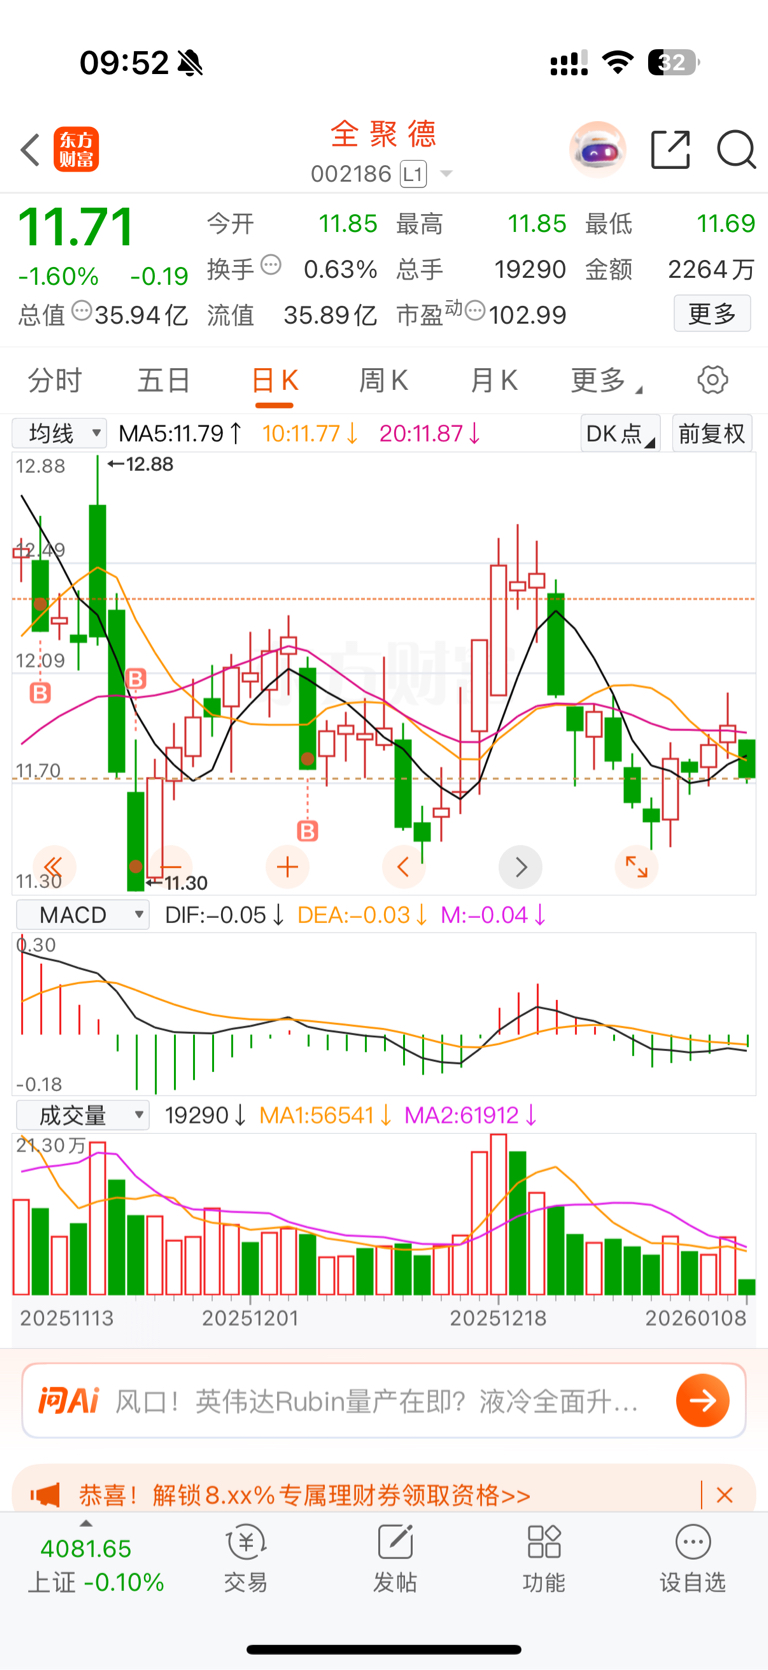The image size is (768, 1670).
Task: Tap the 问AI logo
Action: [68, 1400]
